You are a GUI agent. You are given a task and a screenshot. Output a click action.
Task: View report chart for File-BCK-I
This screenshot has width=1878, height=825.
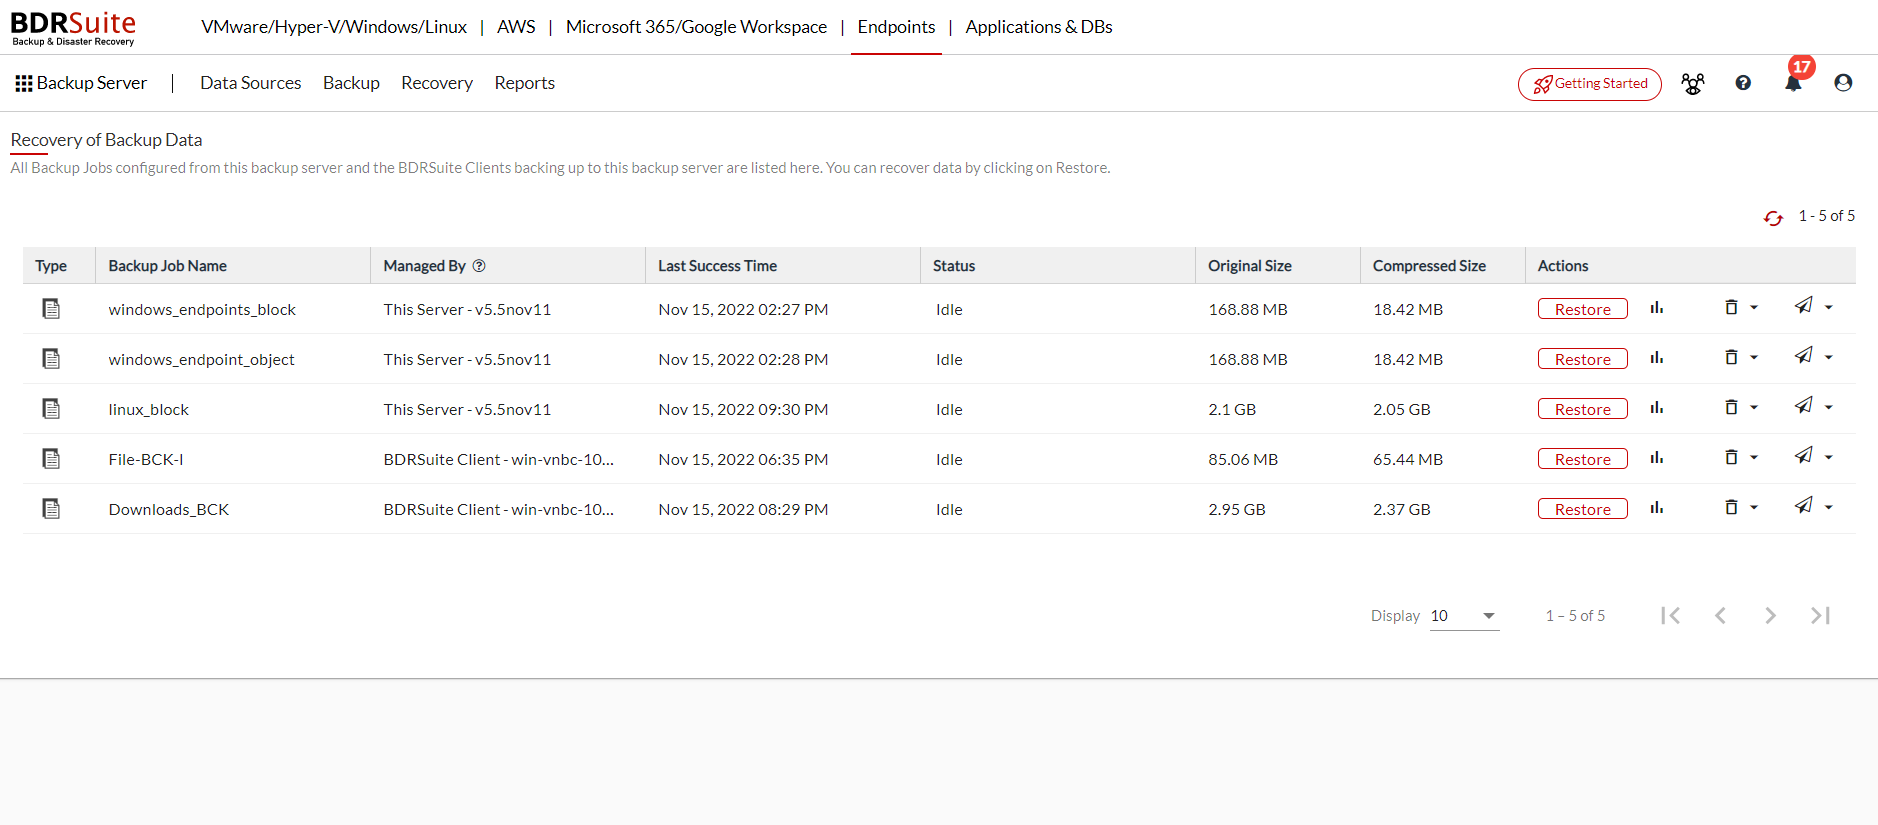(x=1657, y=458)
